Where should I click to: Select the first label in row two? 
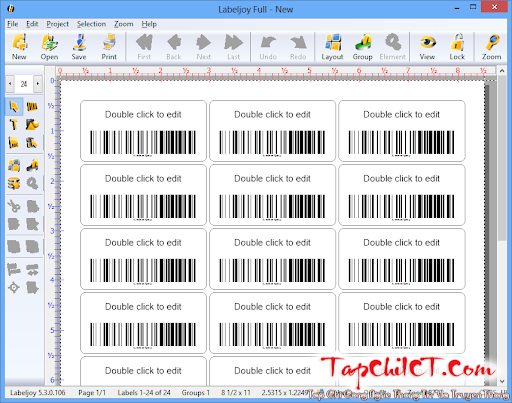143,195
